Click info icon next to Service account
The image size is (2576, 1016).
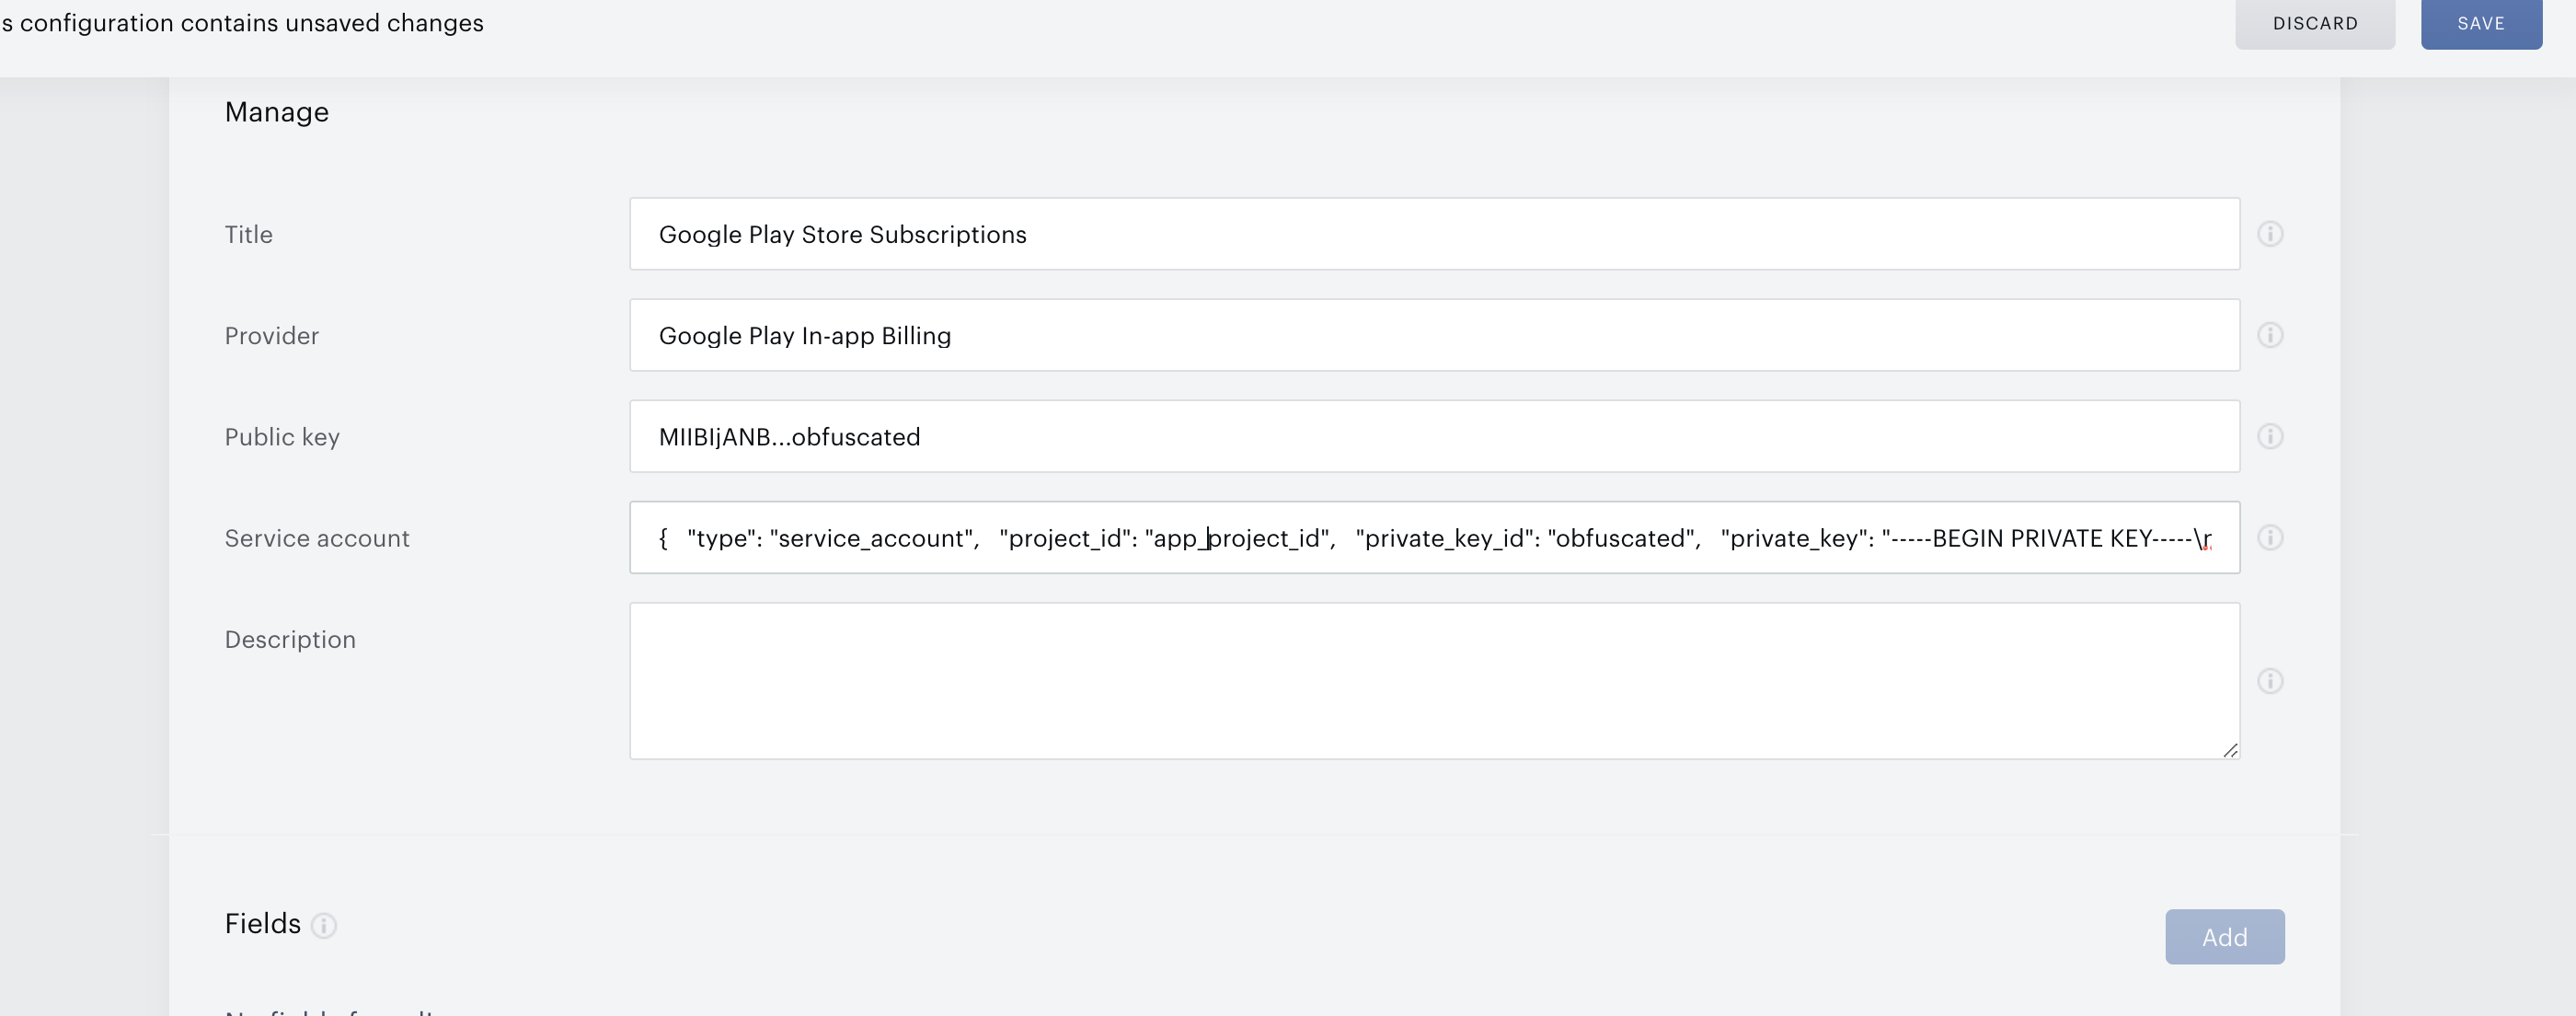(x=2269, y=538)
